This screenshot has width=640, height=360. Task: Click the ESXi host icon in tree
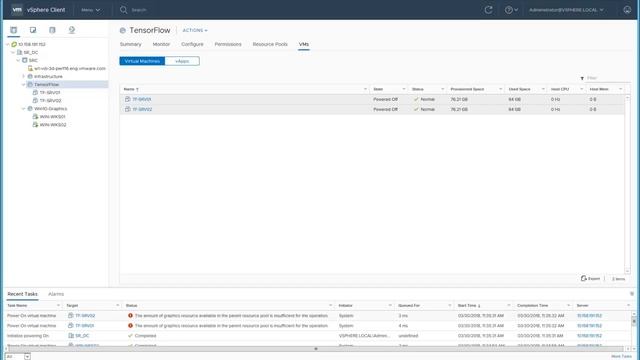(30, 68)
